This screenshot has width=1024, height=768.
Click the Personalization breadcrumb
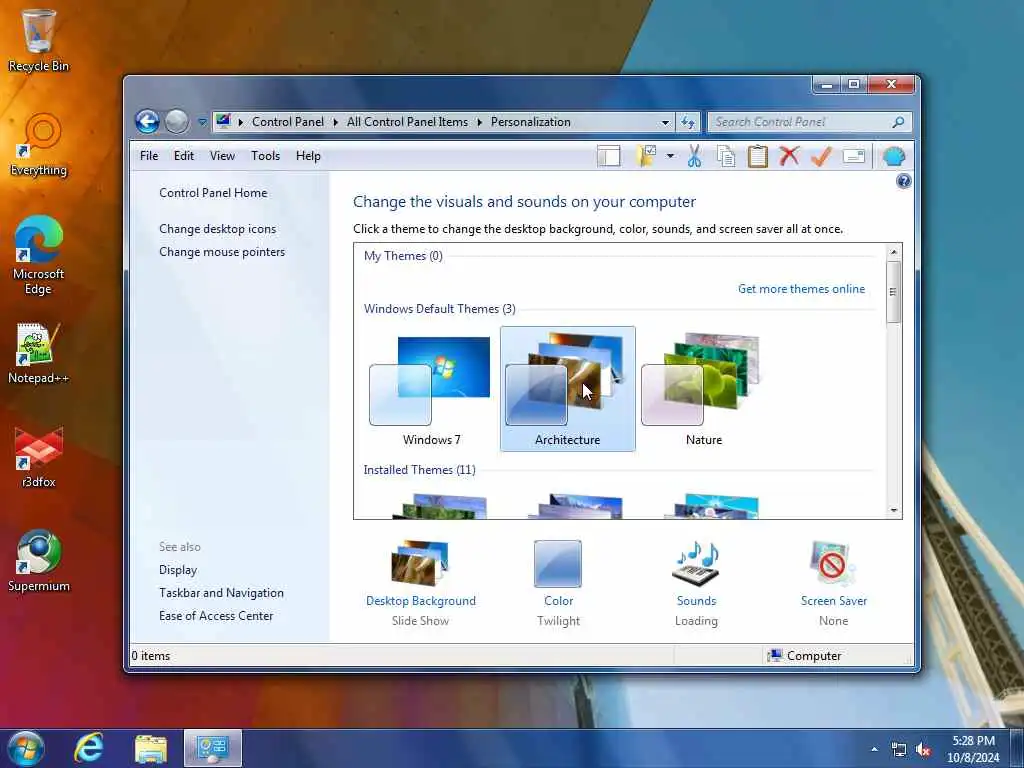(x=530, y=122)
